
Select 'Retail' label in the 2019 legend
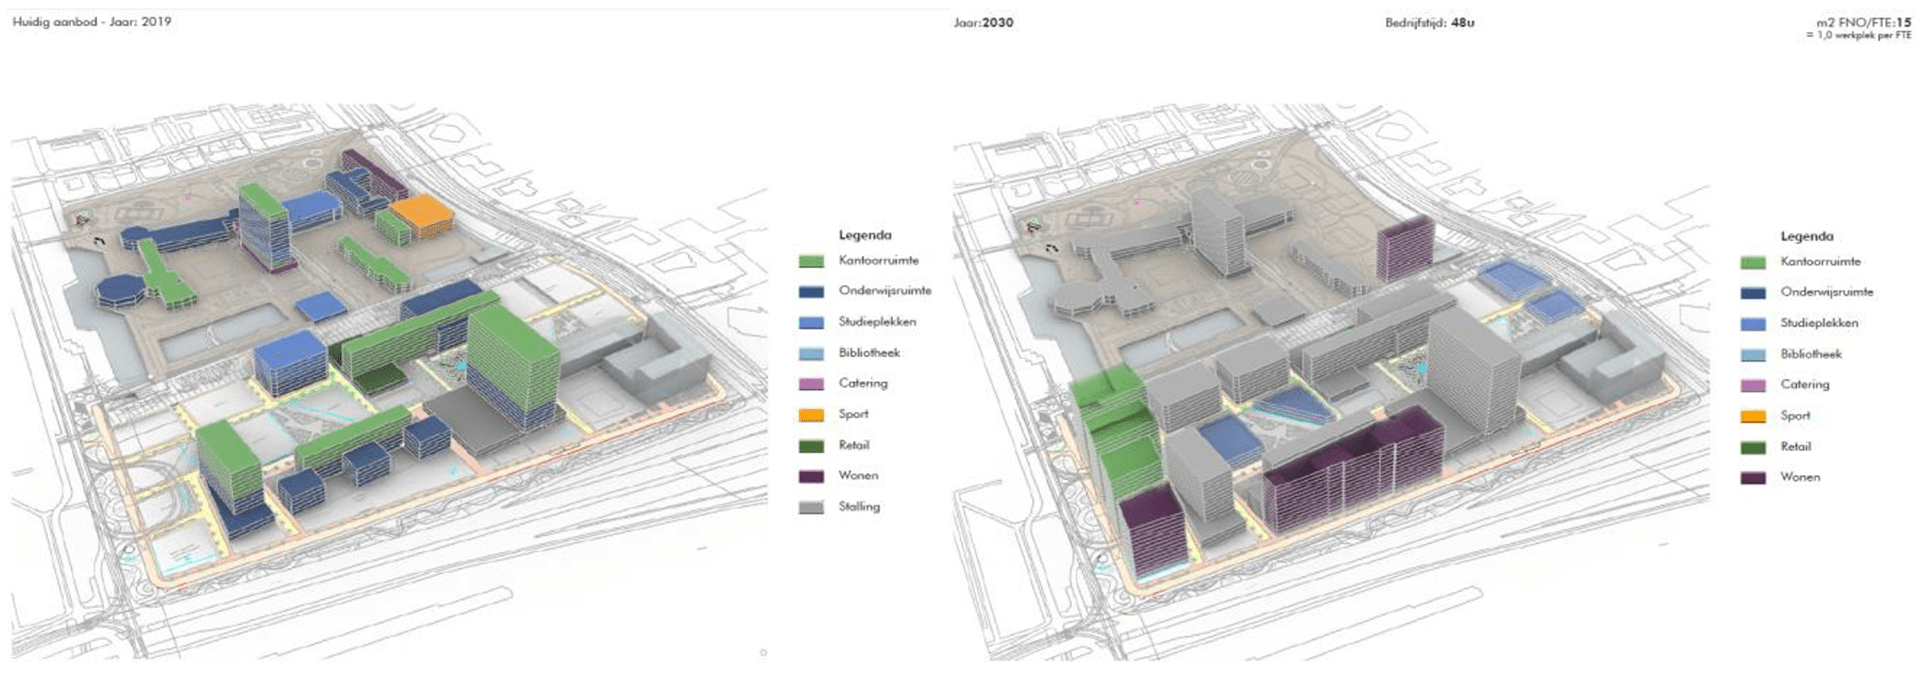point(854,445)
